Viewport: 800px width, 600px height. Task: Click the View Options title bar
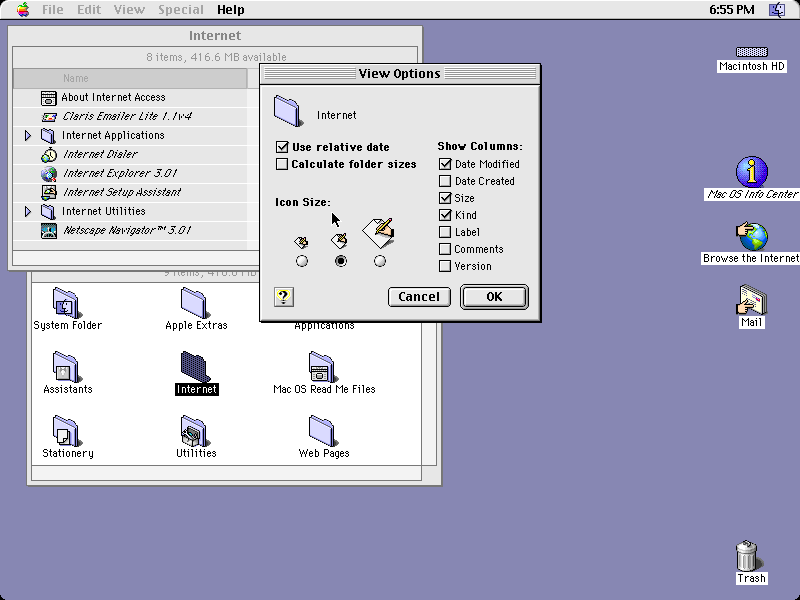400,74
